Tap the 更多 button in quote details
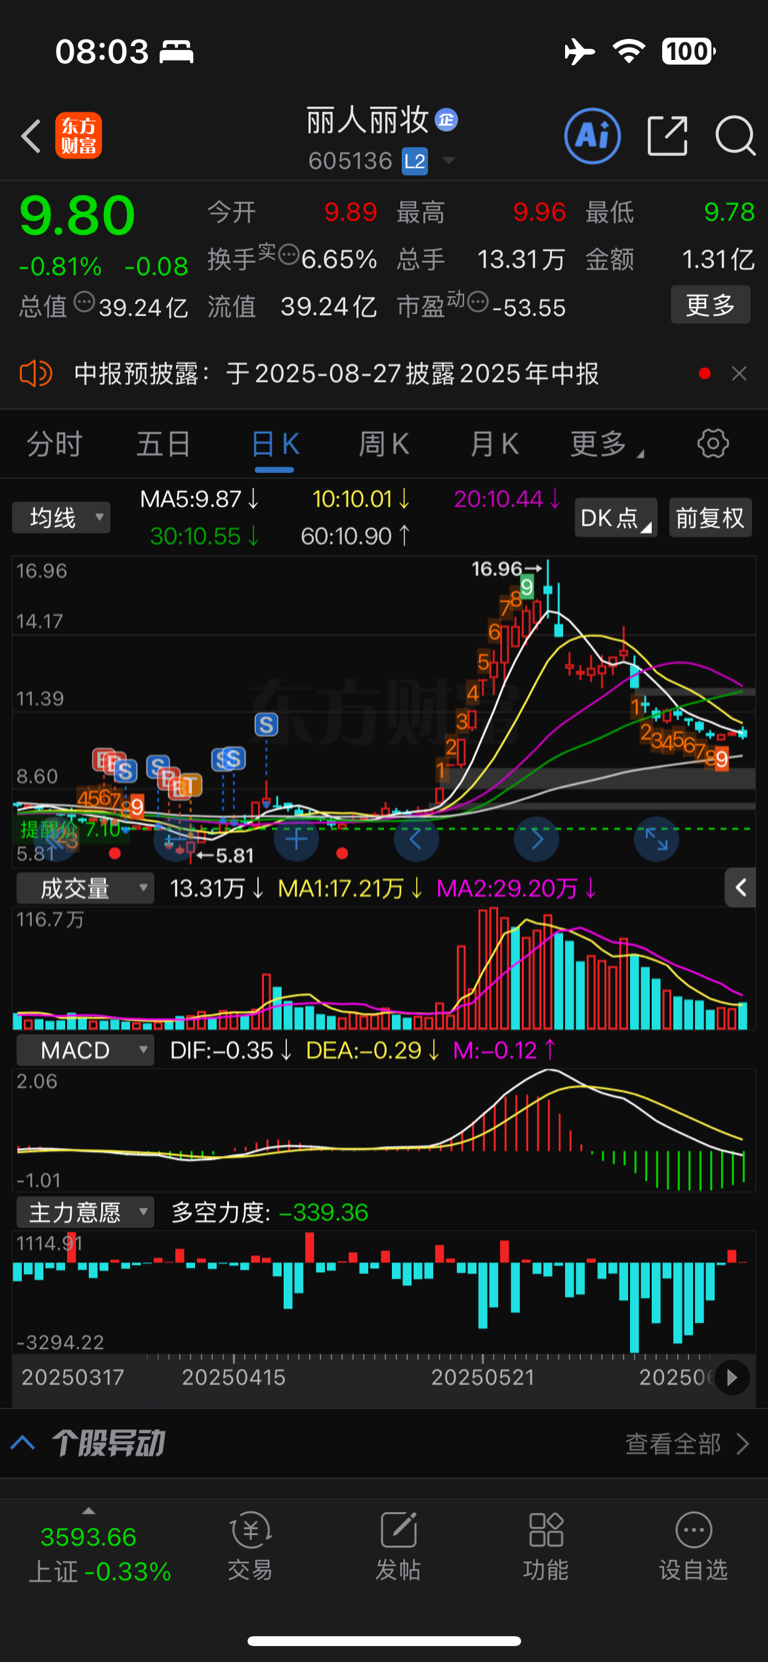Viewport: 768px width, 1663px height. tap(710, 305)
